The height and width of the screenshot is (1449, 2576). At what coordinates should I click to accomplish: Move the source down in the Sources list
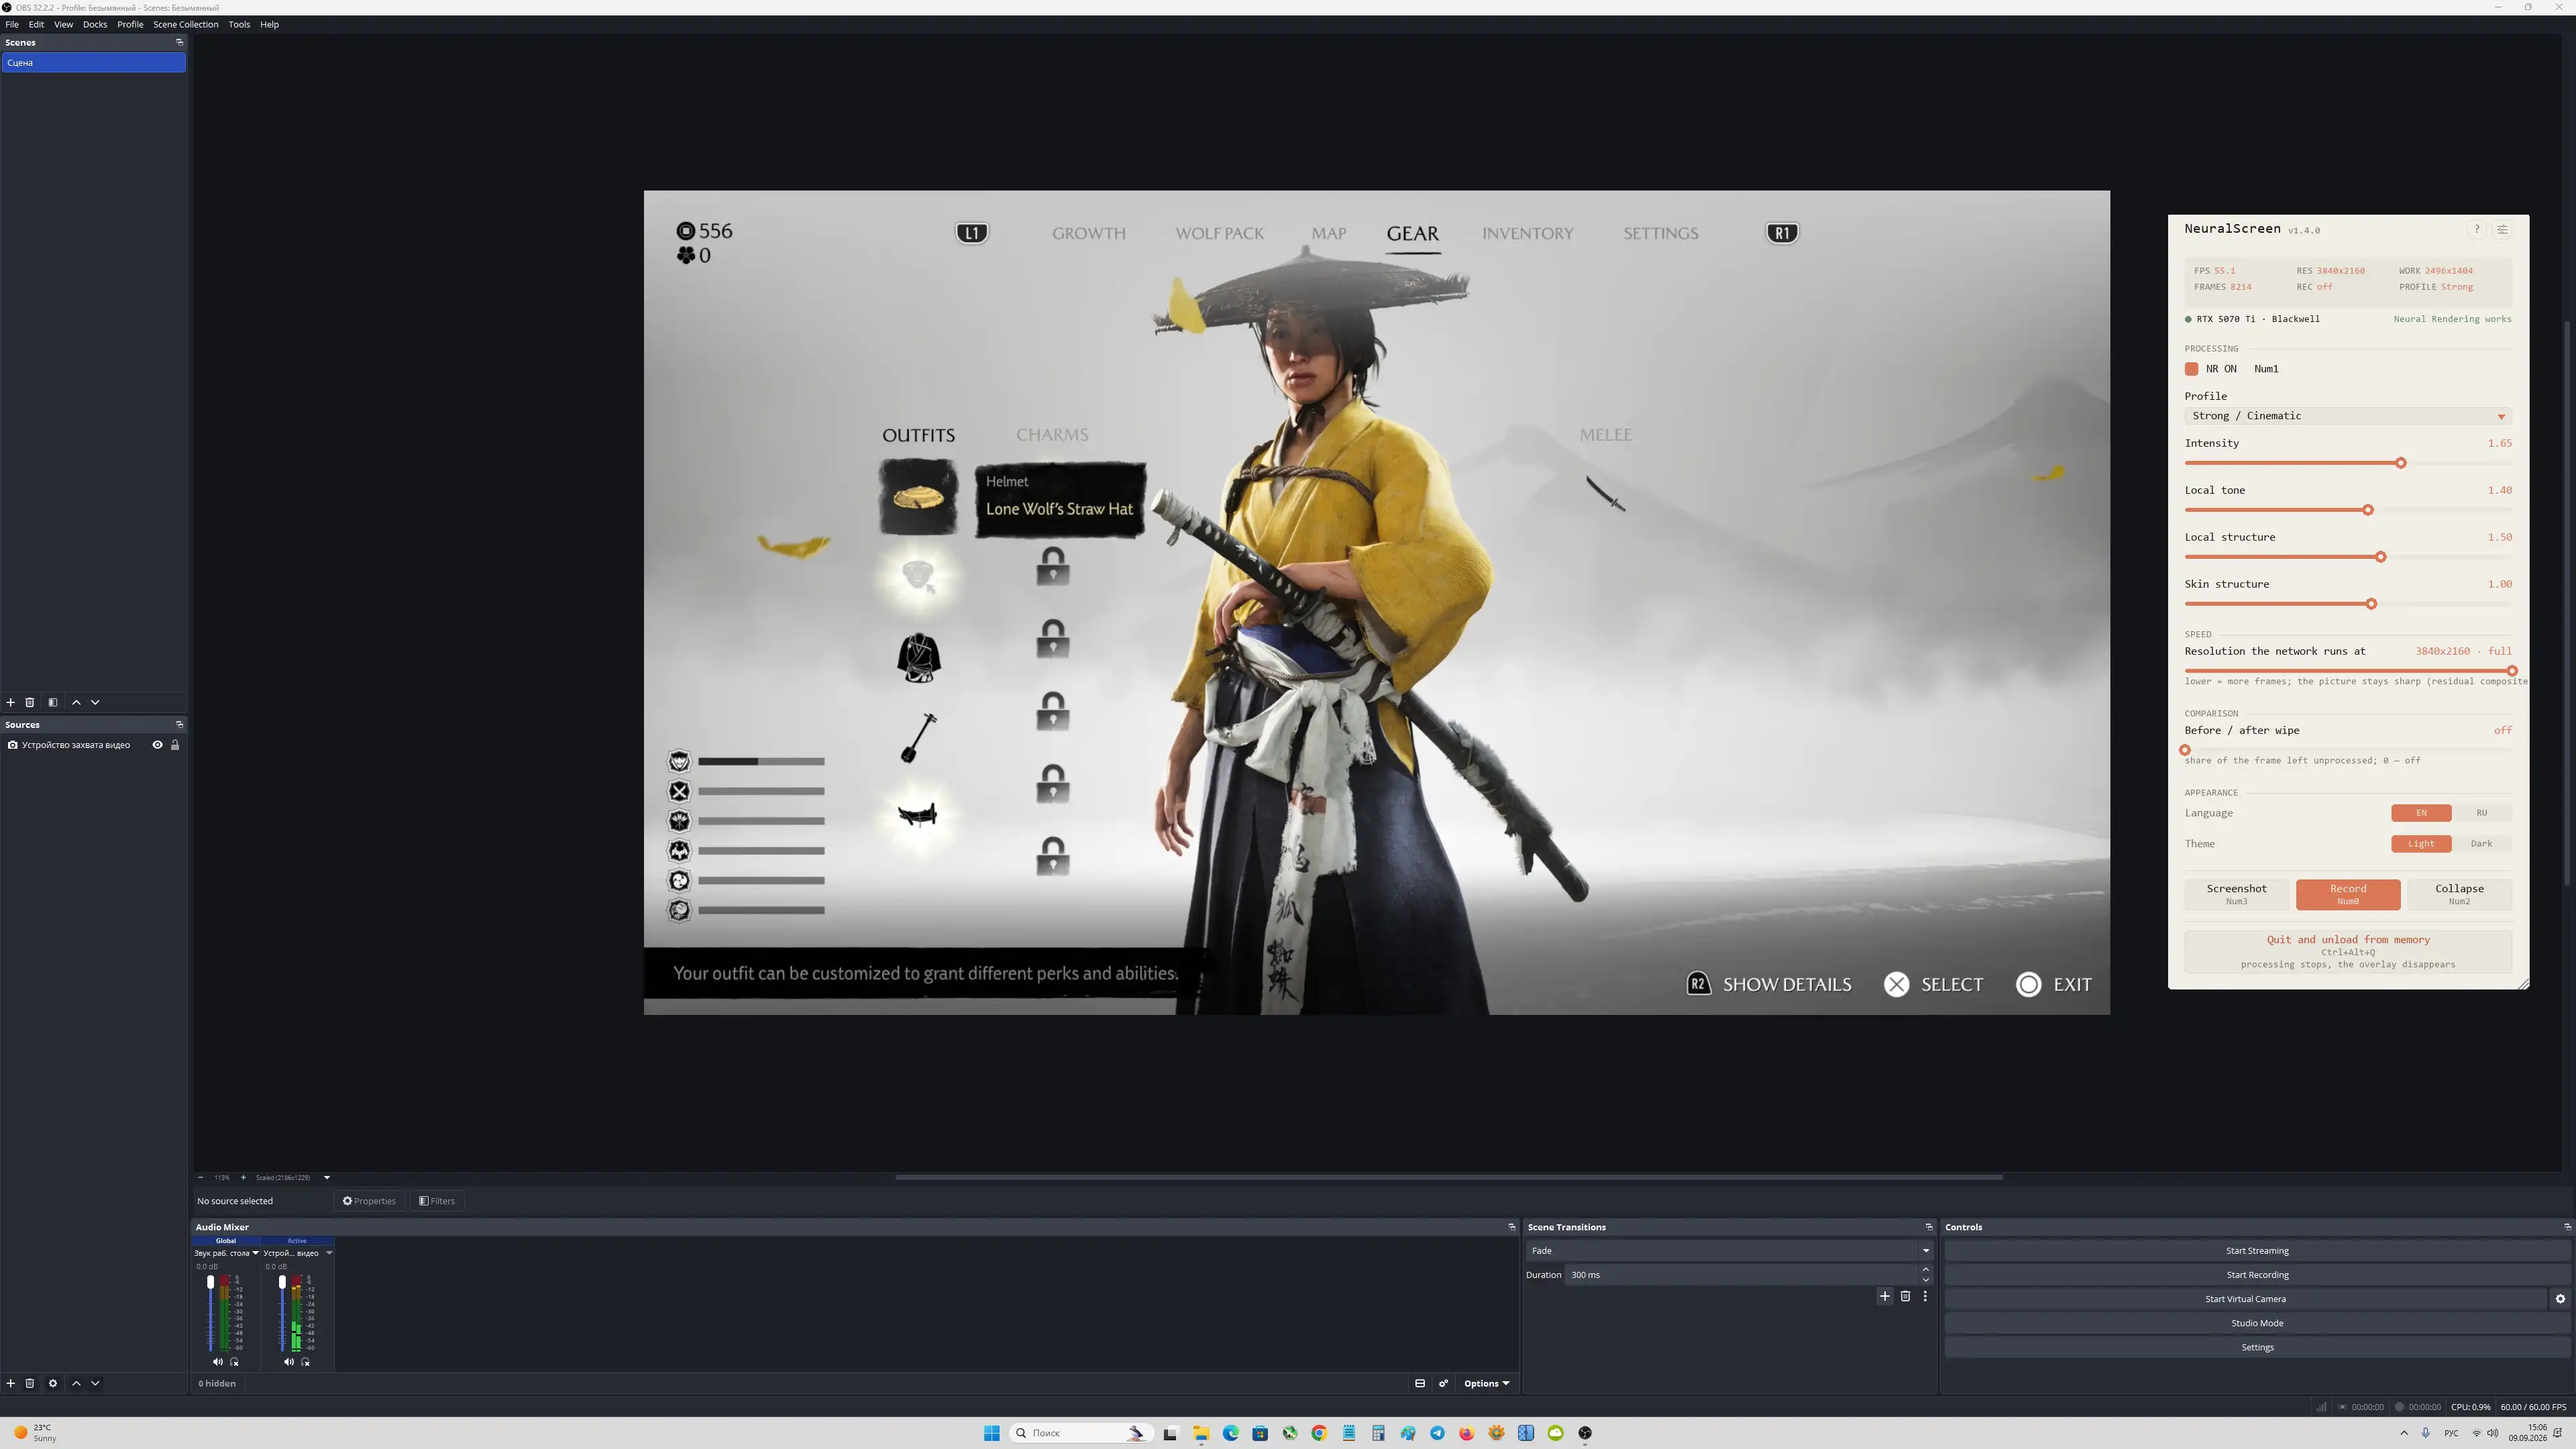click(x=95, y=1383)
